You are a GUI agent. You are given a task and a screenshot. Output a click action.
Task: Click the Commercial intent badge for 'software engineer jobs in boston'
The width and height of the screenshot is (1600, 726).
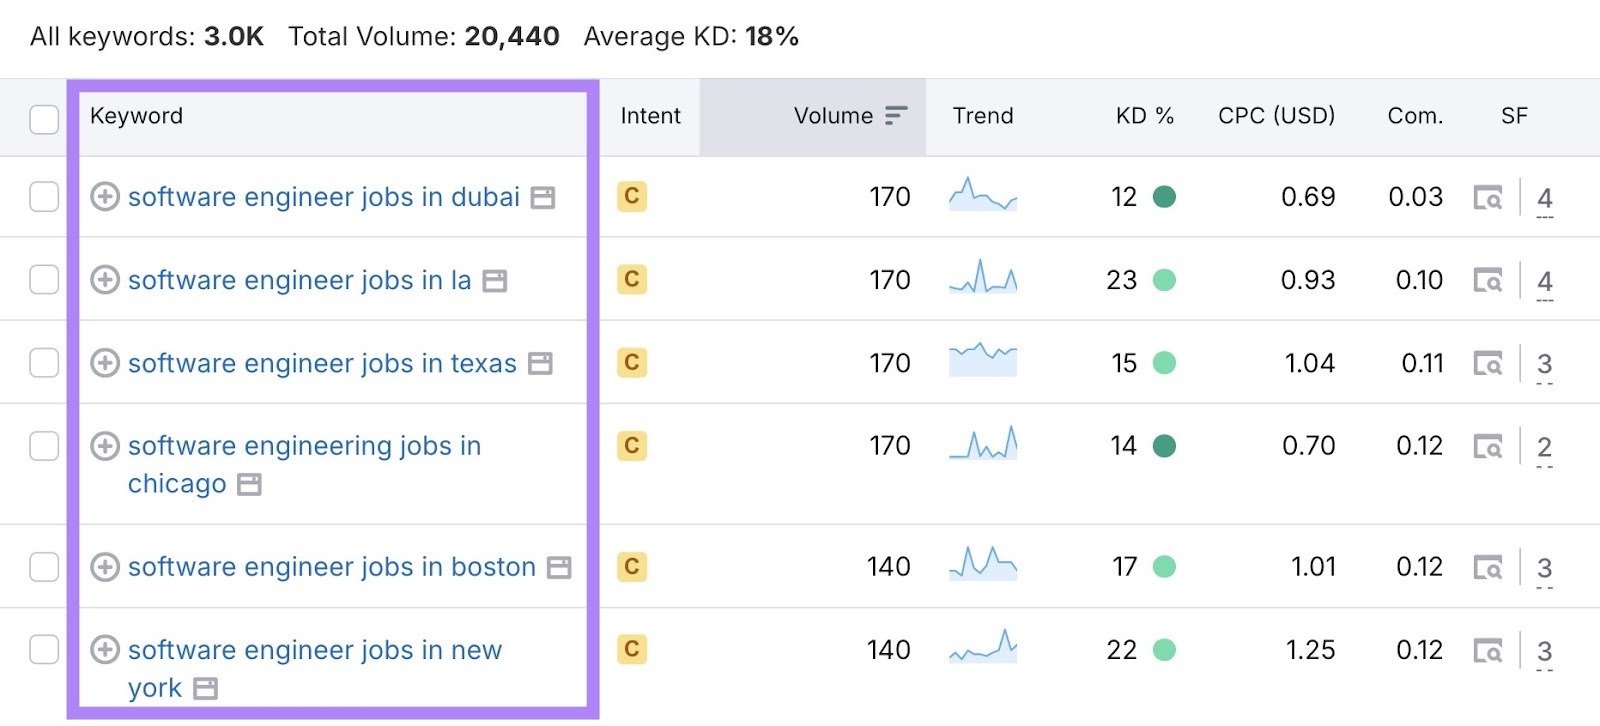tap(631, 566)
